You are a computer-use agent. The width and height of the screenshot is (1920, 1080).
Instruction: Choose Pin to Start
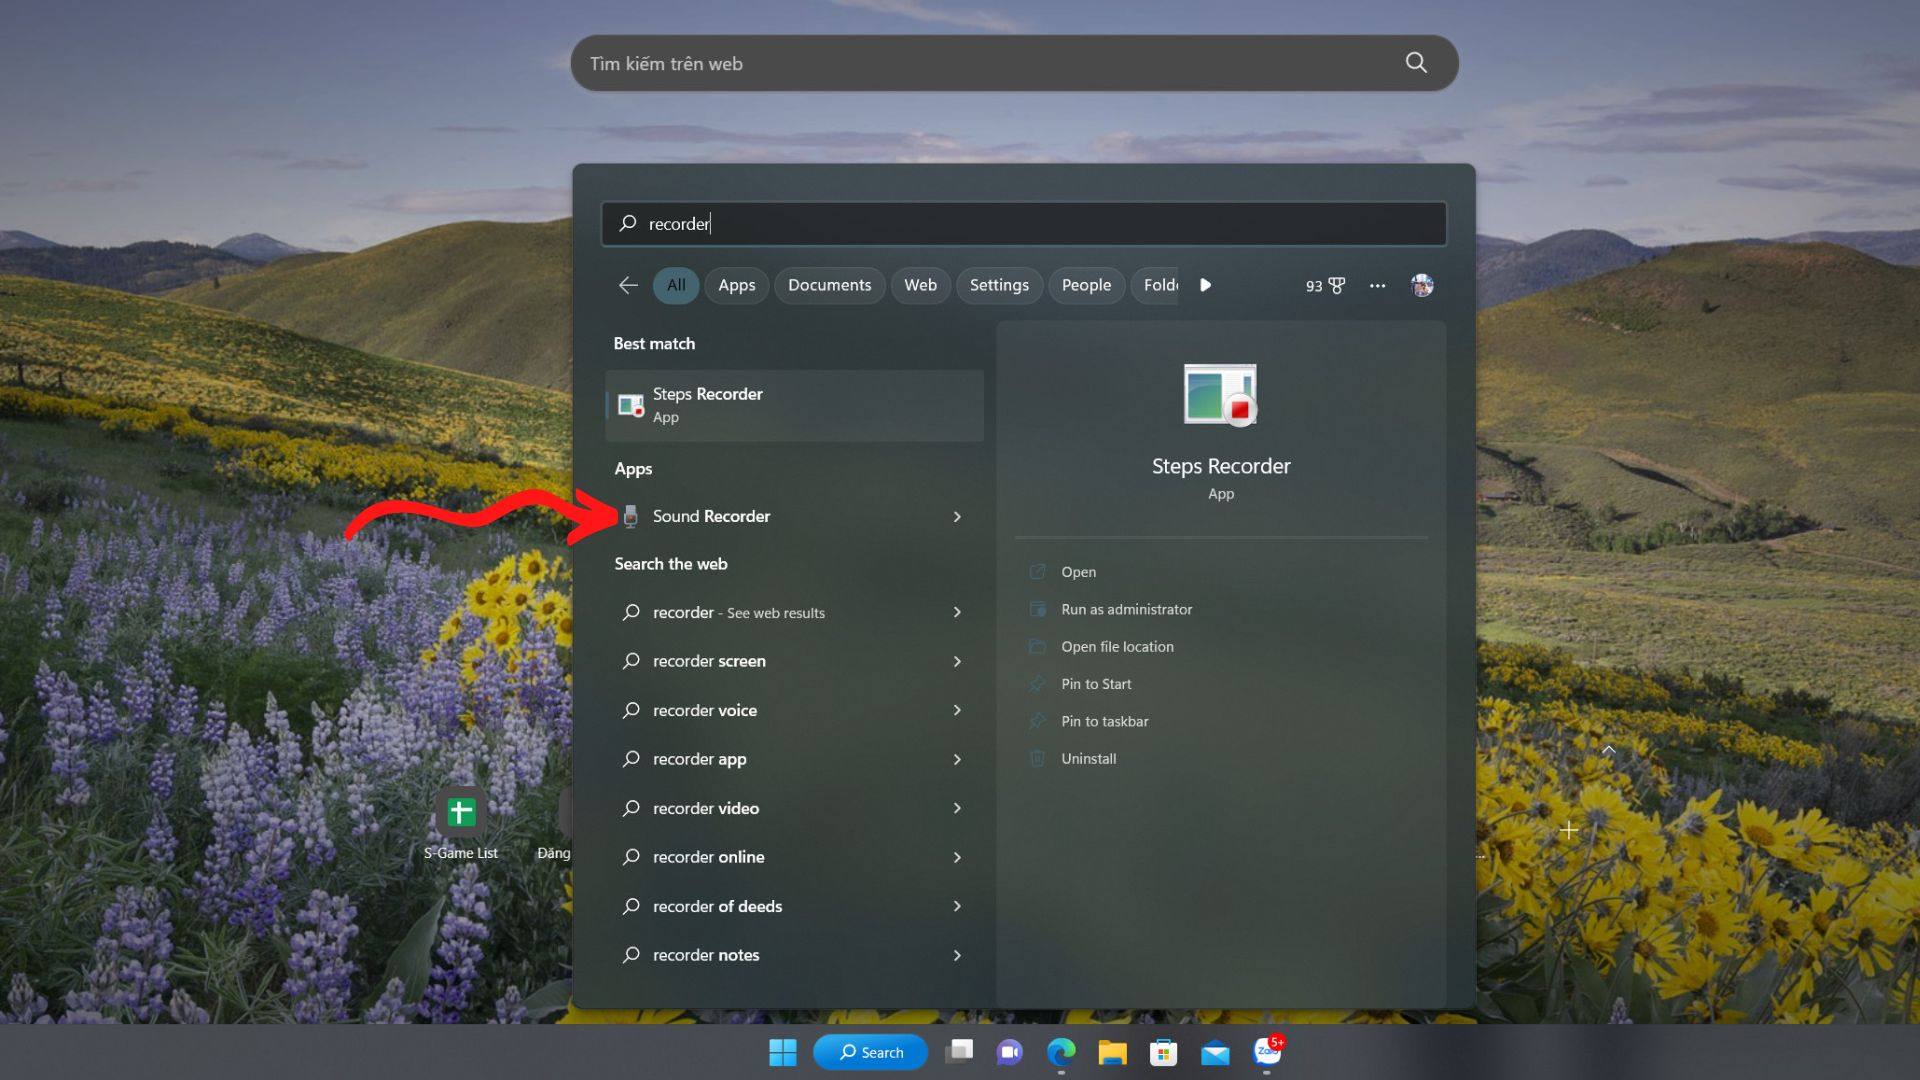point(1096,684)
